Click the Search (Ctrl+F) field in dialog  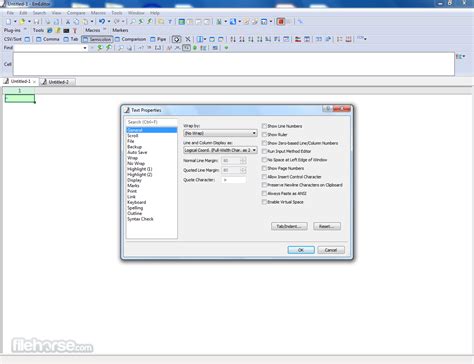(152, 122)
